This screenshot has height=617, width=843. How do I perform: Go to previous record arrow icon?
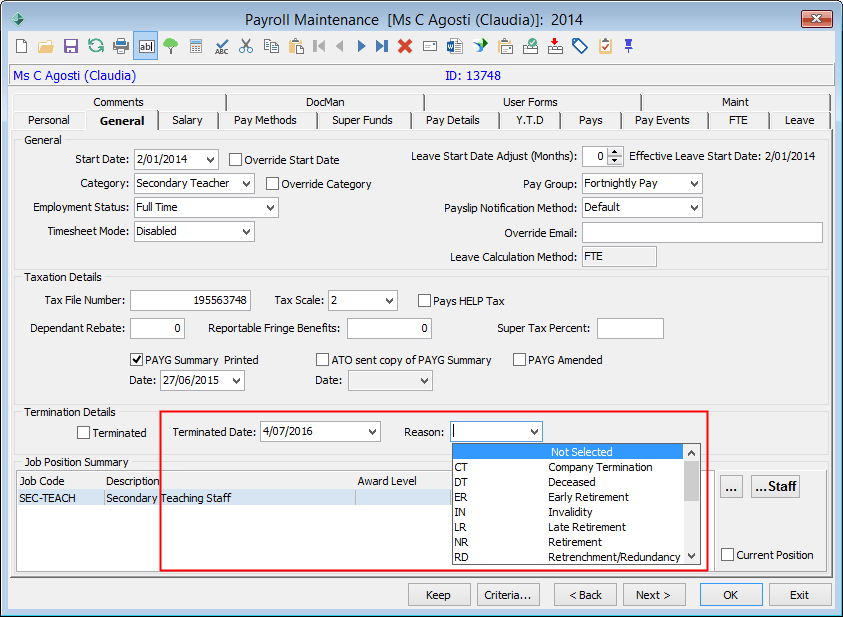pos(340,46)
